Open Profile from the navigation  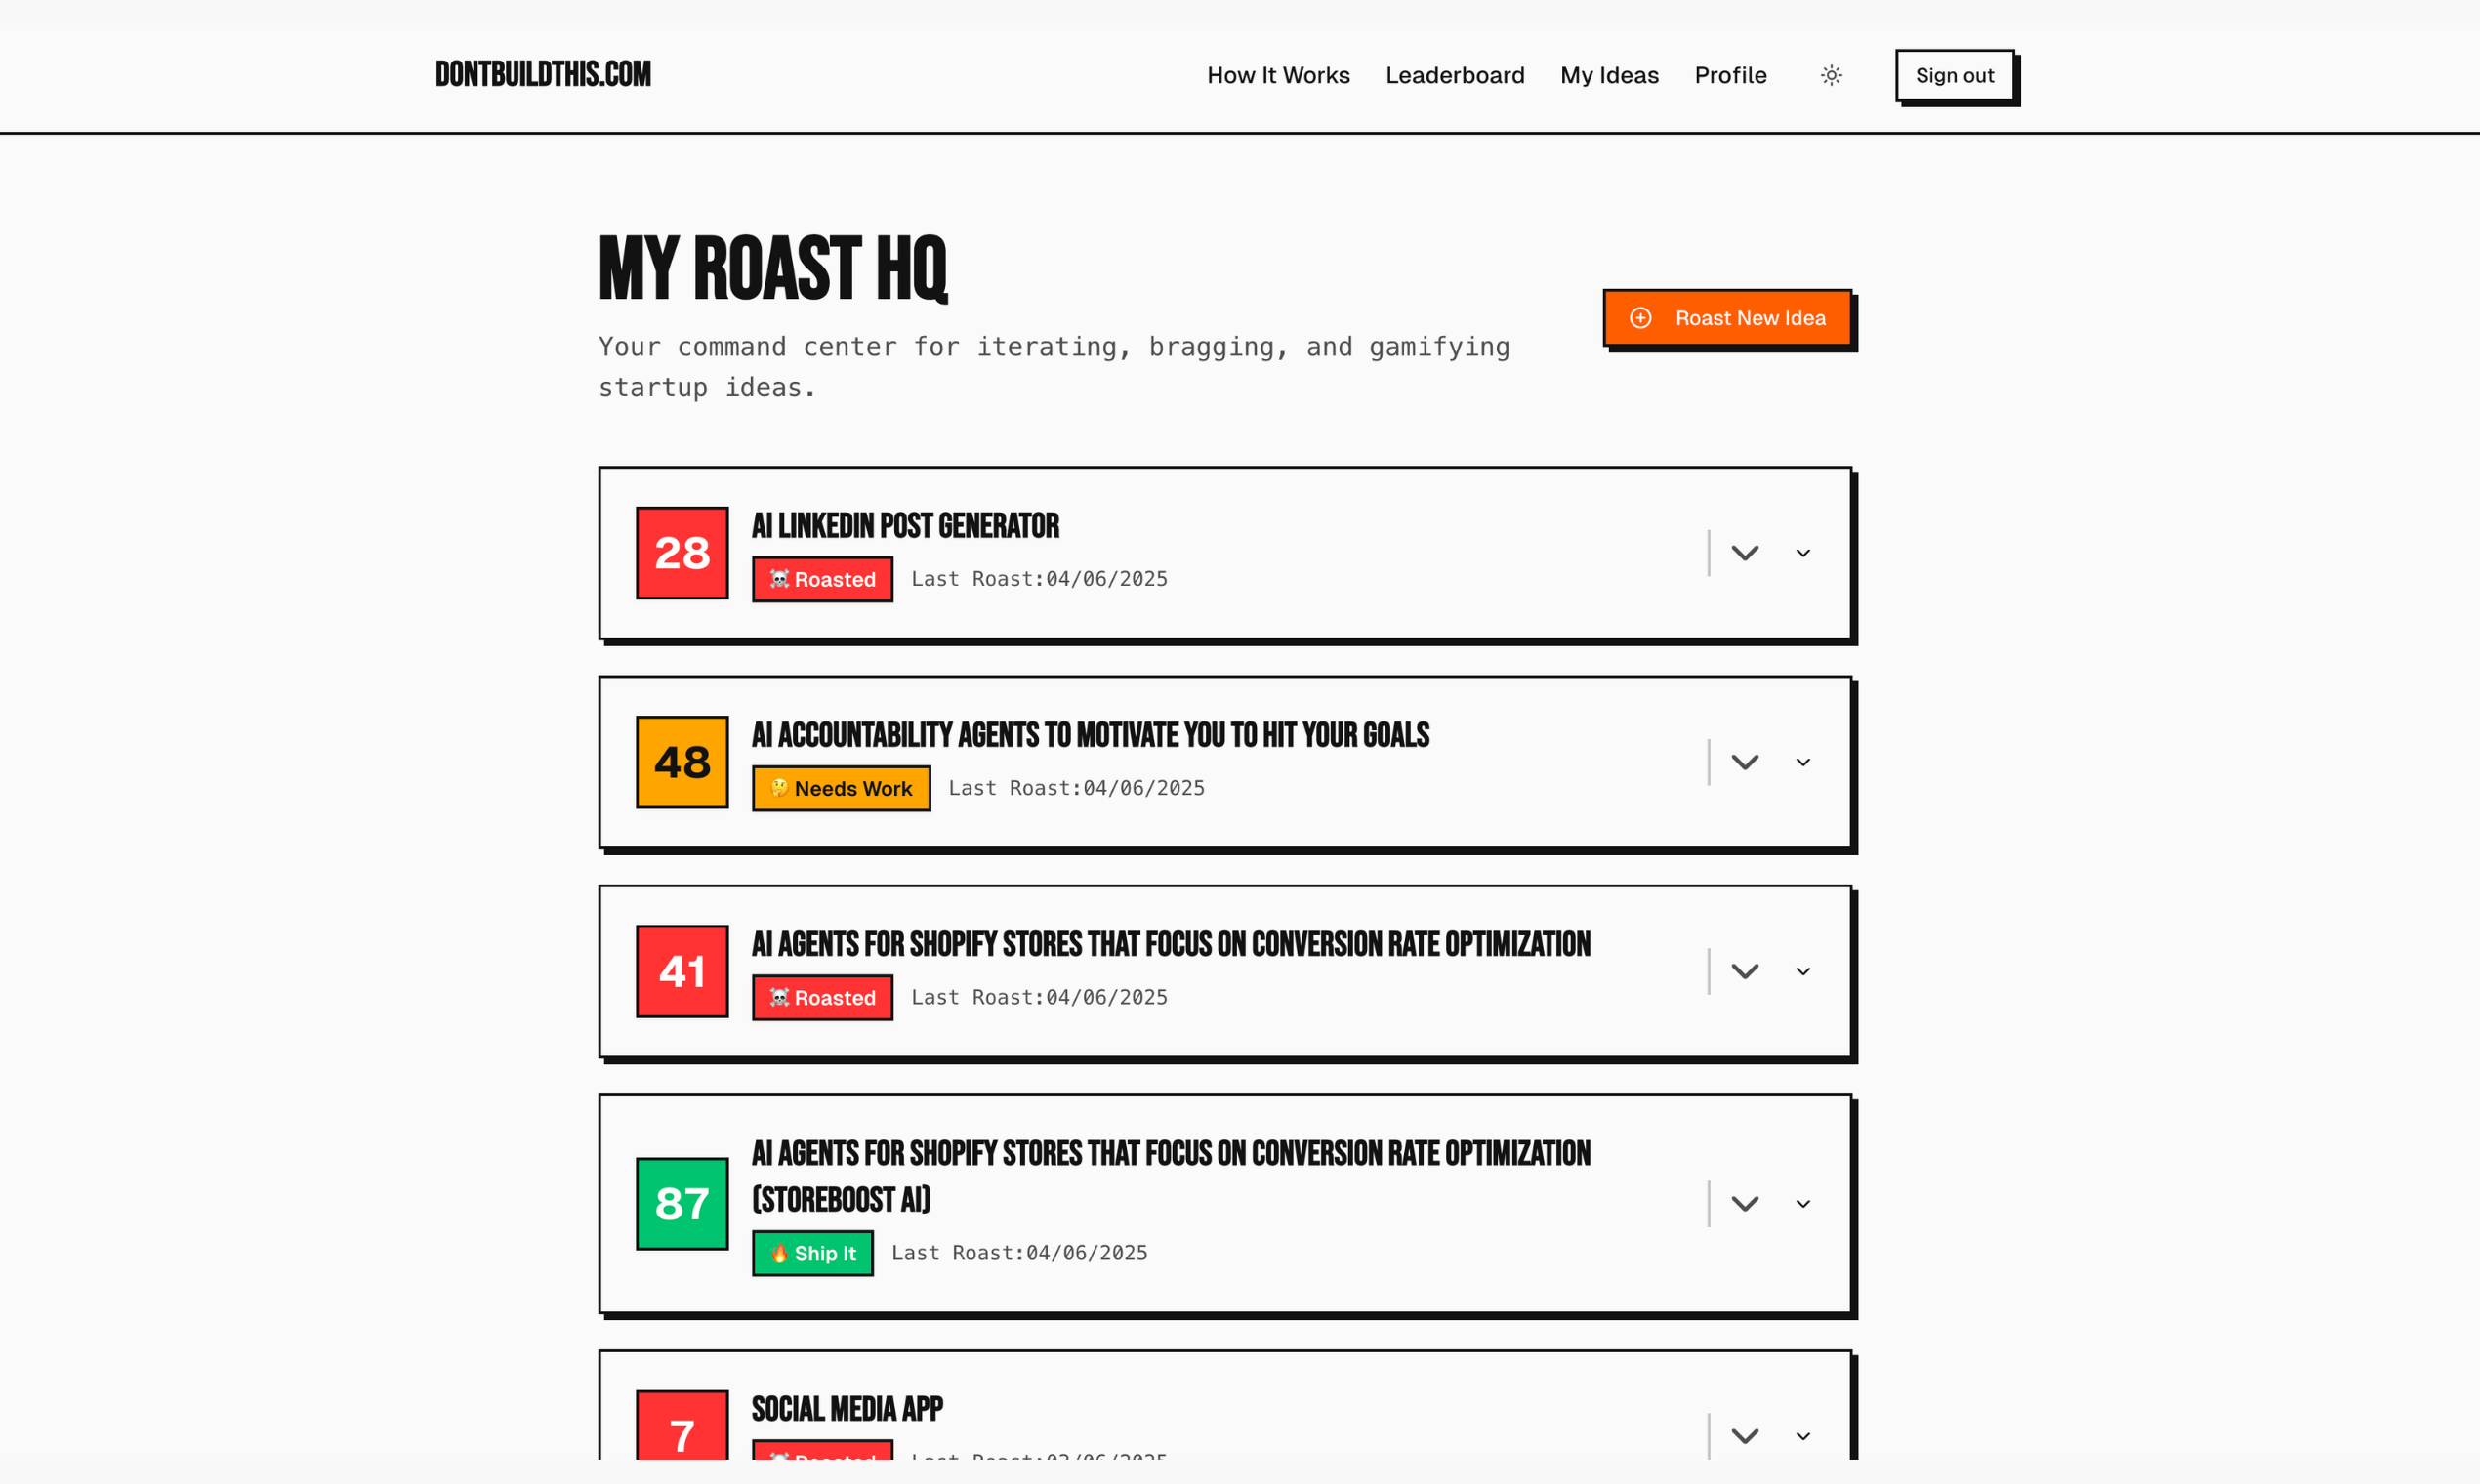click(1730, 76)
